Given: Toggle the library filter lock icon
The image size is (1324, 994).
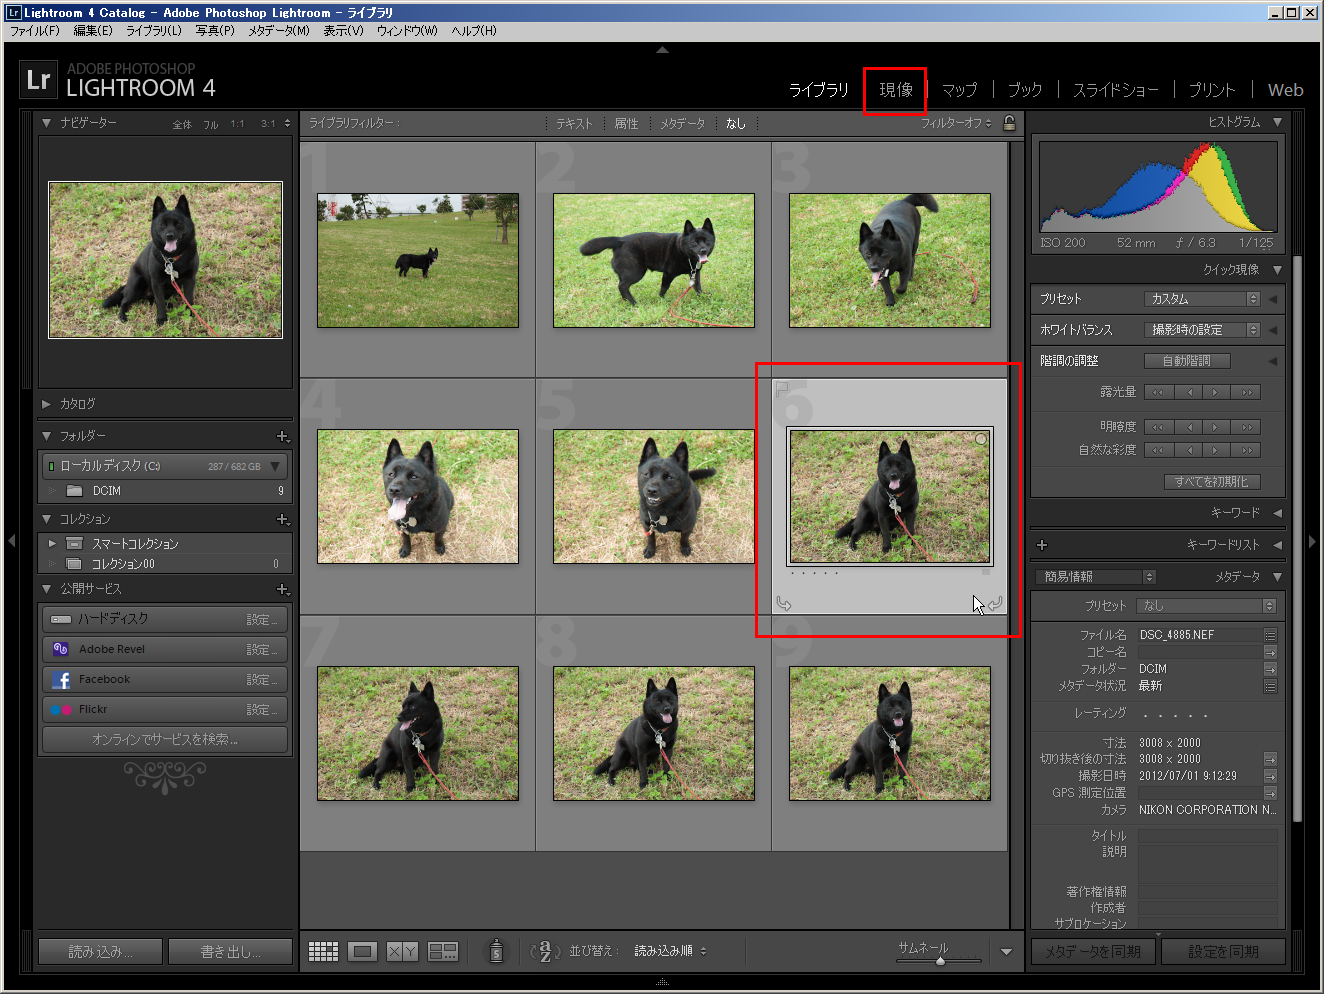Looking at the screenshot, I should click(1009, 123).
